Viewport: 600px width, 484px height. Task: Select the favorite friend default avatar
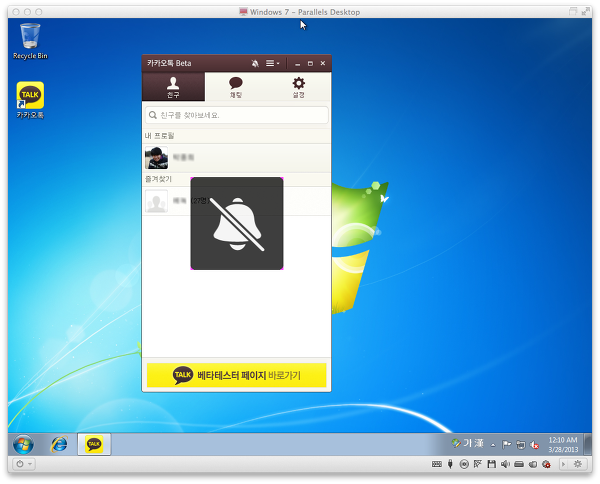(157, 201)
